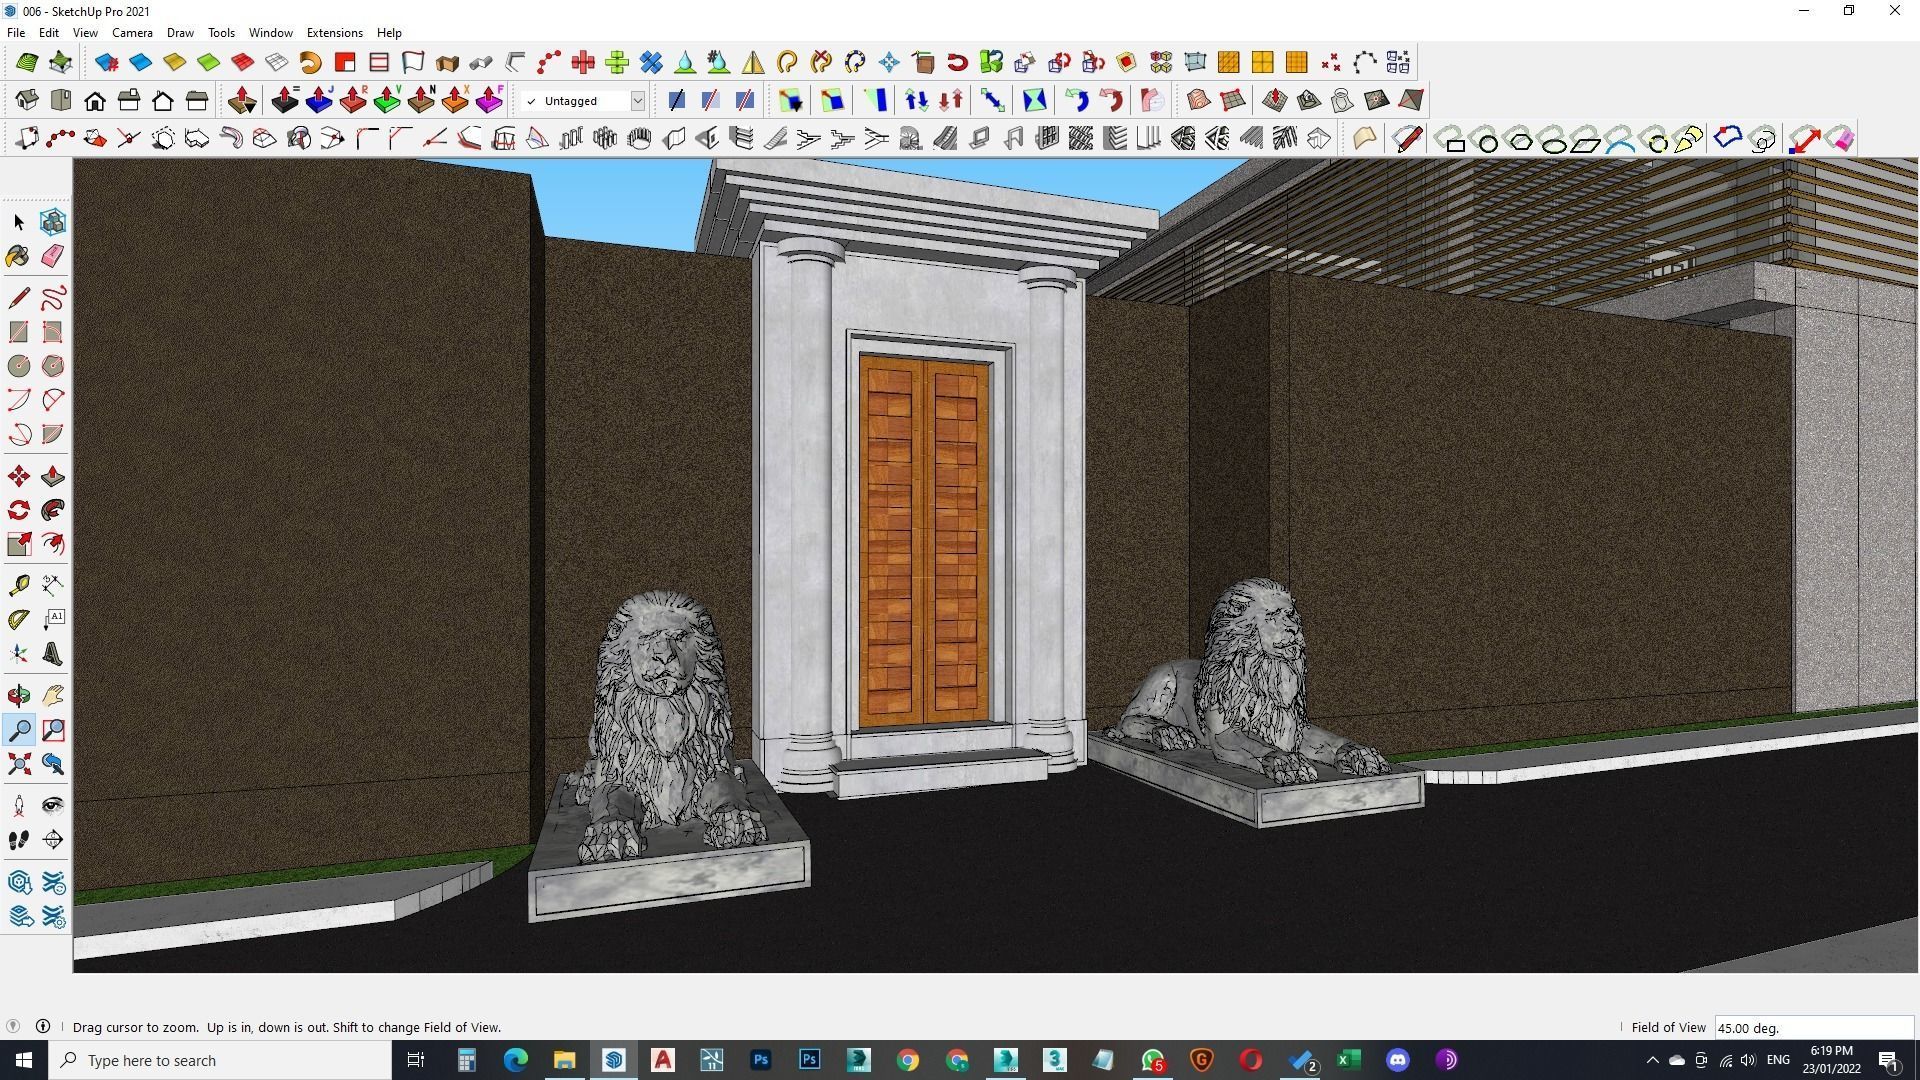
Task: Toggle the Untagged tag checkmark
Action: click(531, 101)
